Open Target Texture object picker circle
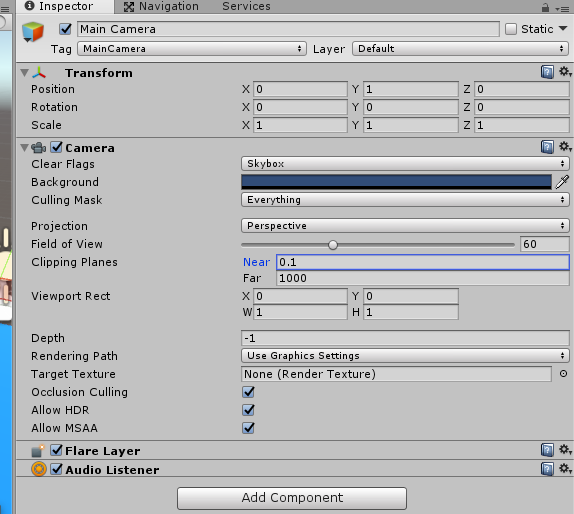 (x=563, y=374)
